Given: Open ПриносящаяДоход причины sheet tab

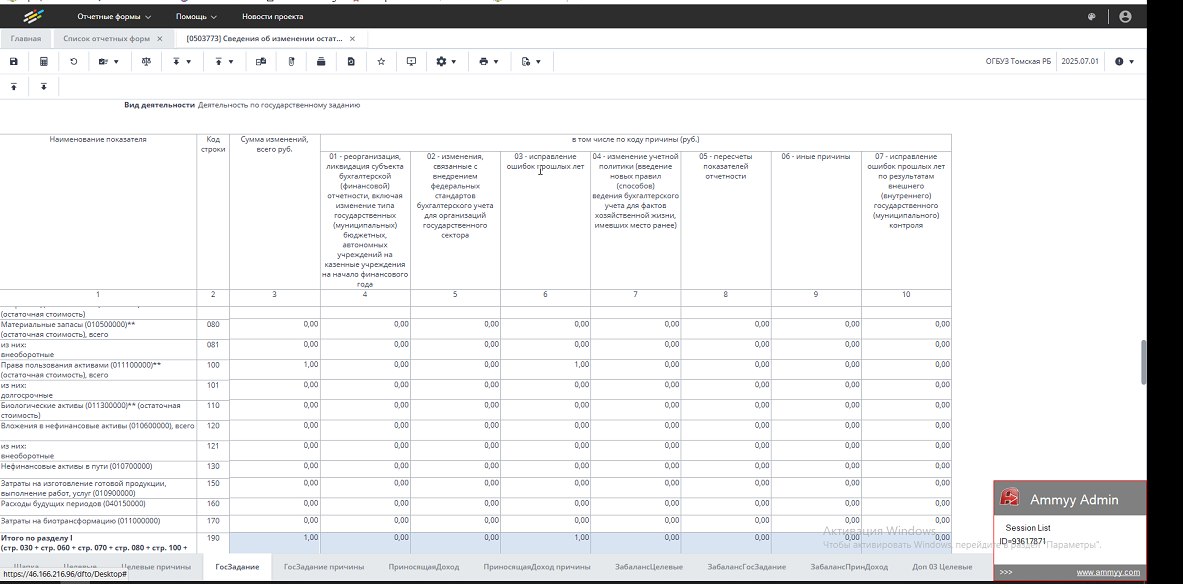Looking at the screenshot, I should (537, 567).
